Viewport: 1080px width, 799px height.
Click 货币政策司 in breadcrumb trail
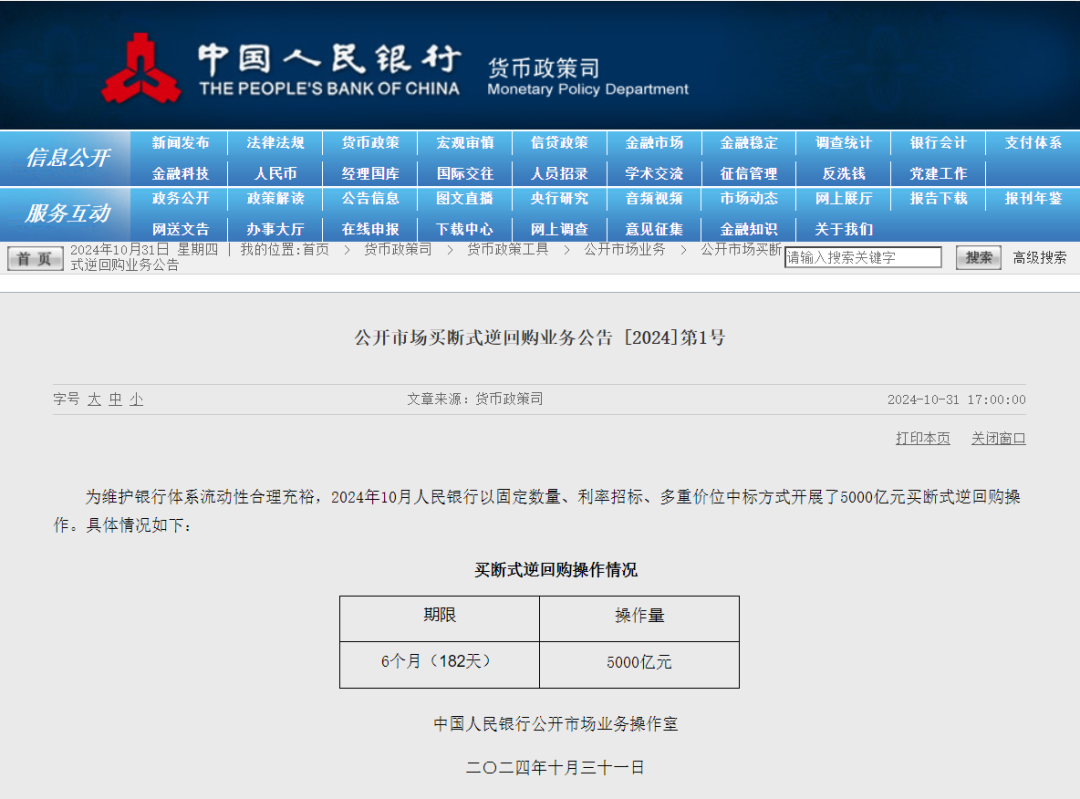pyautogui.click(x=397, y=249)
